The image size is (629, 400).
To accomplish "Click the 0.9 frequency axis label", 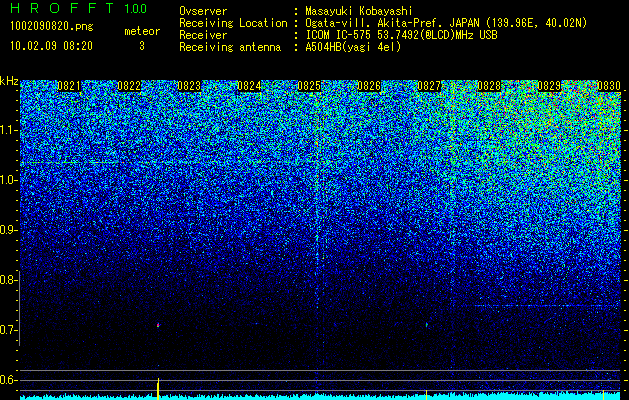I will [7, 230].
